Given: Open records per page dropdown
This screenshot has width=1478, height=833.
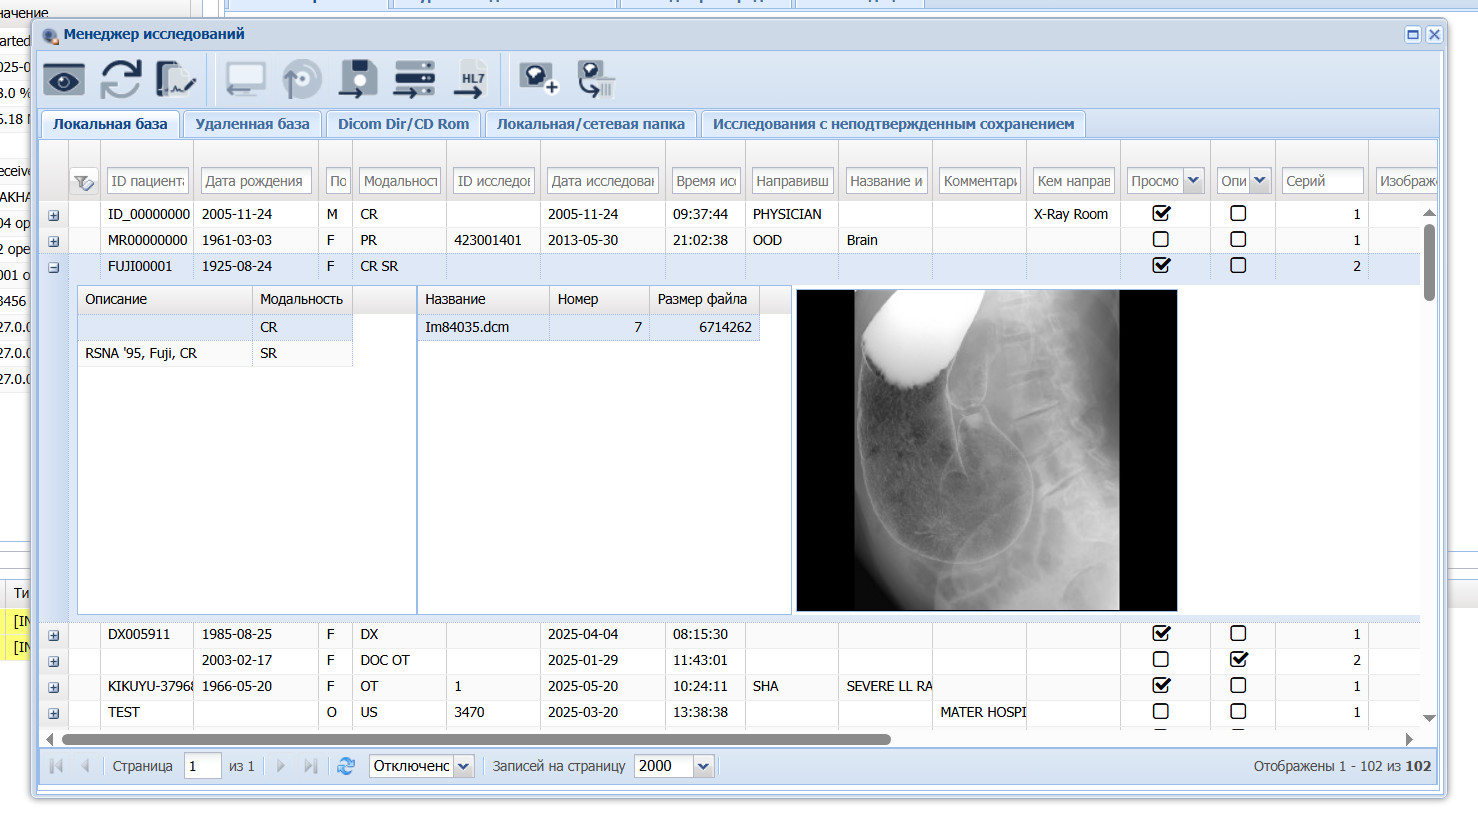Looking at the screenshot, I should [x=704, y=766].
